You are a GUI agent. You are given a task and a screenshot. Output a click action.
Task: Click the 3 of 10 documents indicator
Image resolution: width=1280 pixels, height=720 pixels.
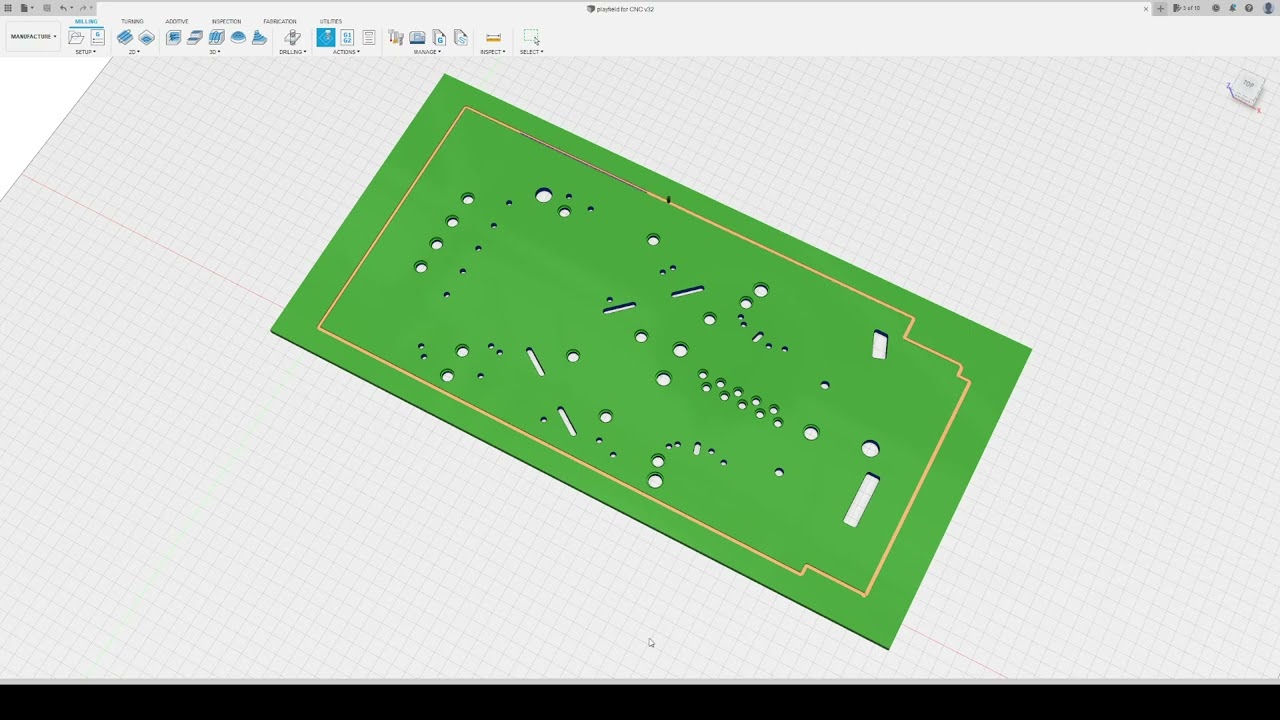1188,8
